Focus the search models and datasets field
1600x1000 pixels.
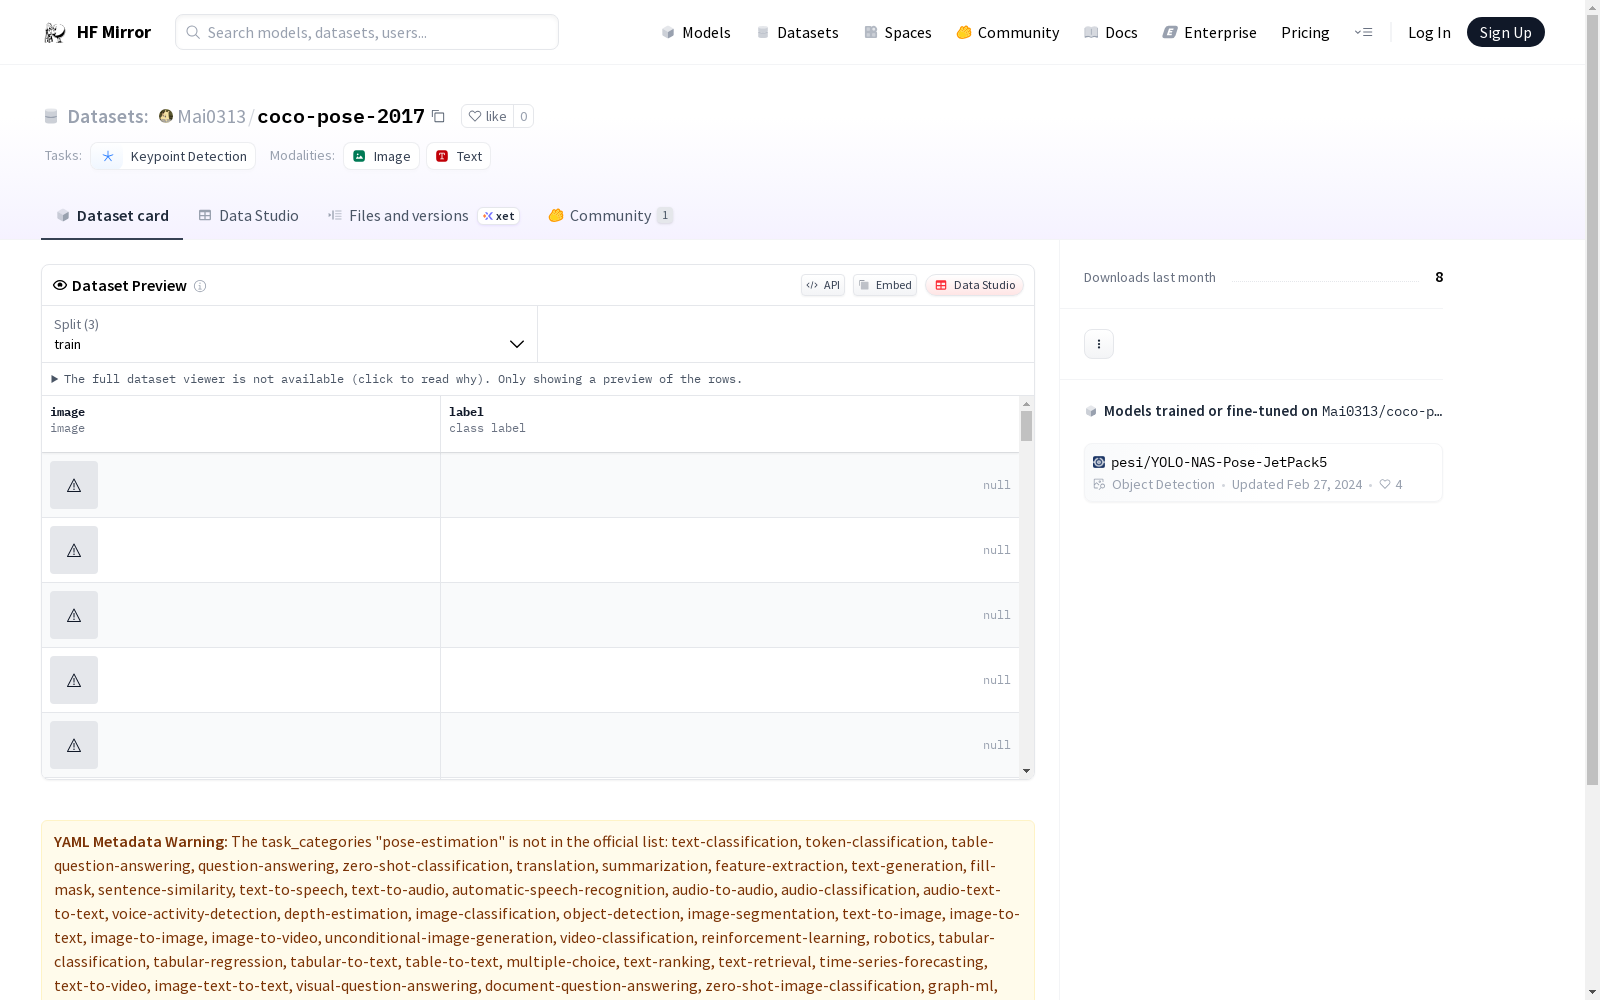point(367,33)
